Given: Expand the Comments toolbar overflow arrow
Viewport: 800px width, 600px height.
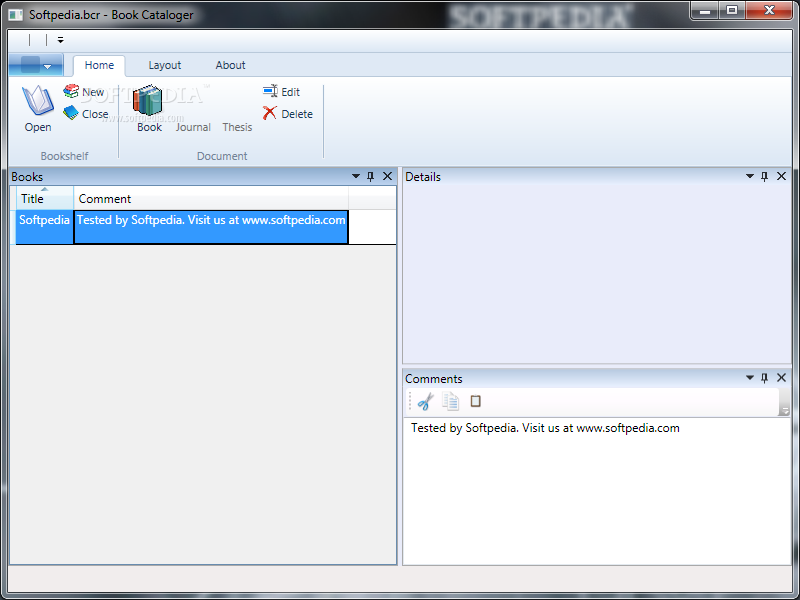Looking at the screenshot, I should click(785, 403).
